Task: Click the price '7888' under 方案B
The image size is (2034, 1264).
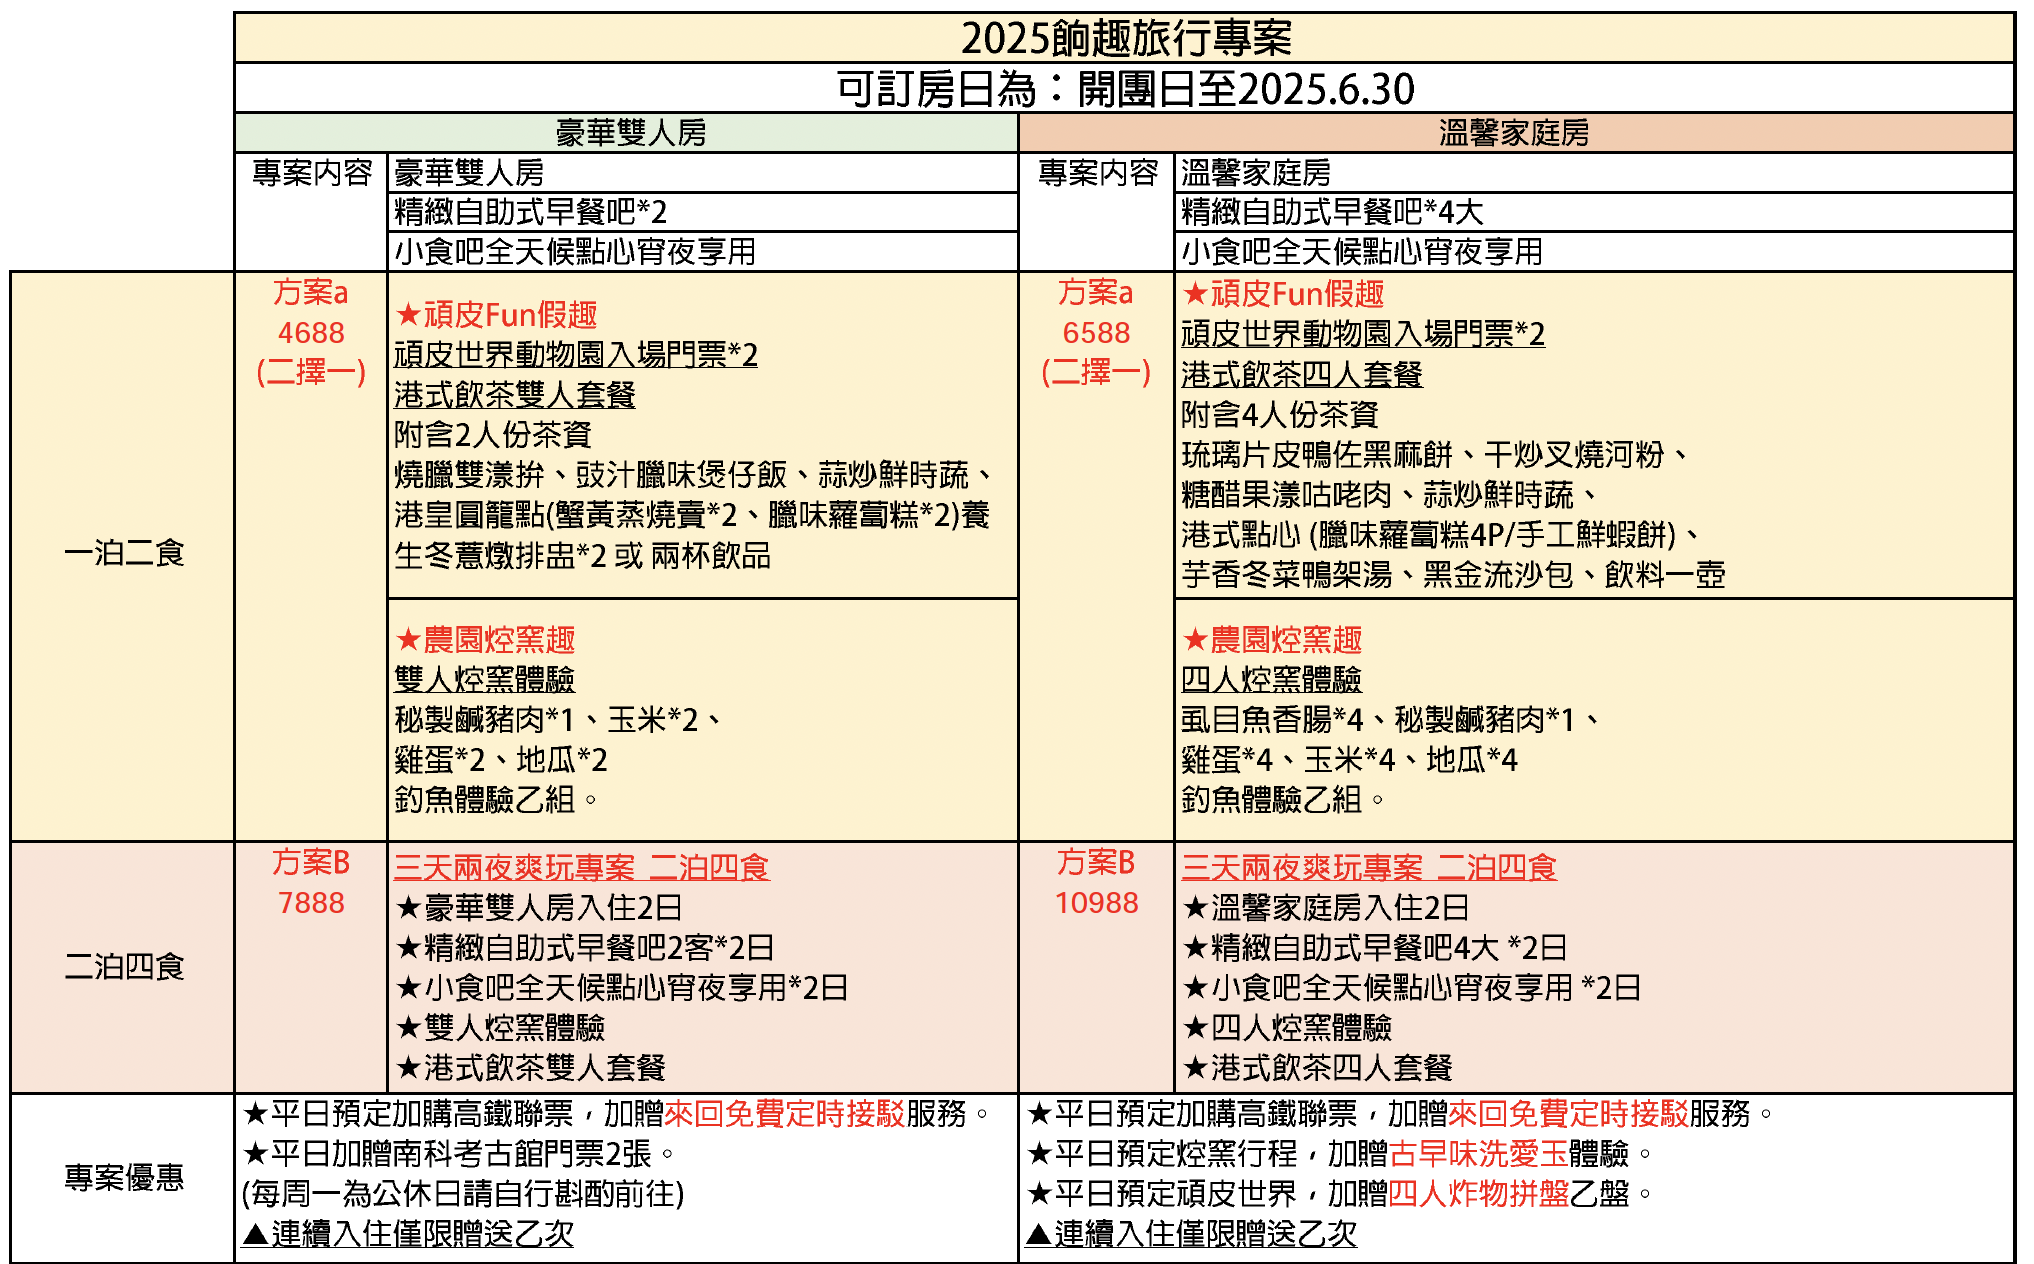Action: click(x=311, y=903)
